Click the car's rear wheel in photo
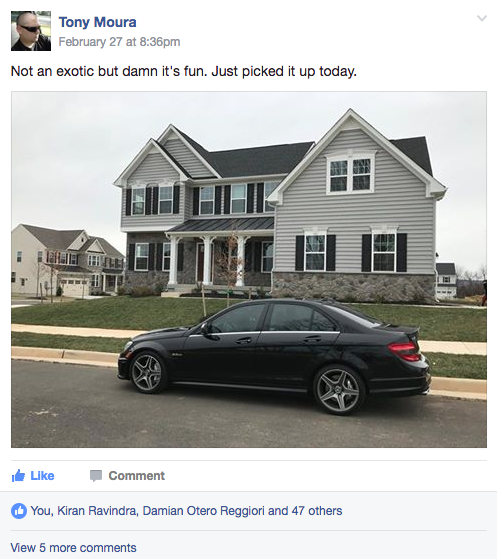This screenshot has width=497, height=559. [x=339, y=390]
